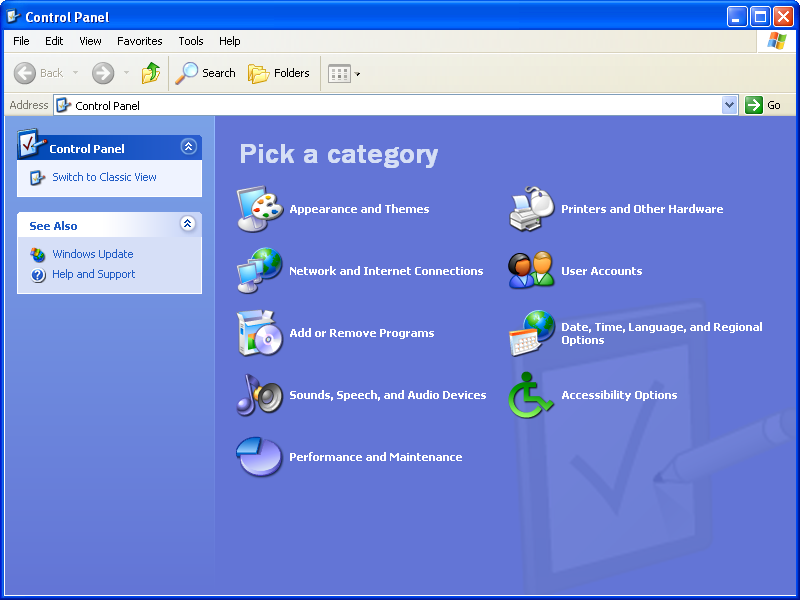
Task: Open Windows Update link
Action: point(92,254)
